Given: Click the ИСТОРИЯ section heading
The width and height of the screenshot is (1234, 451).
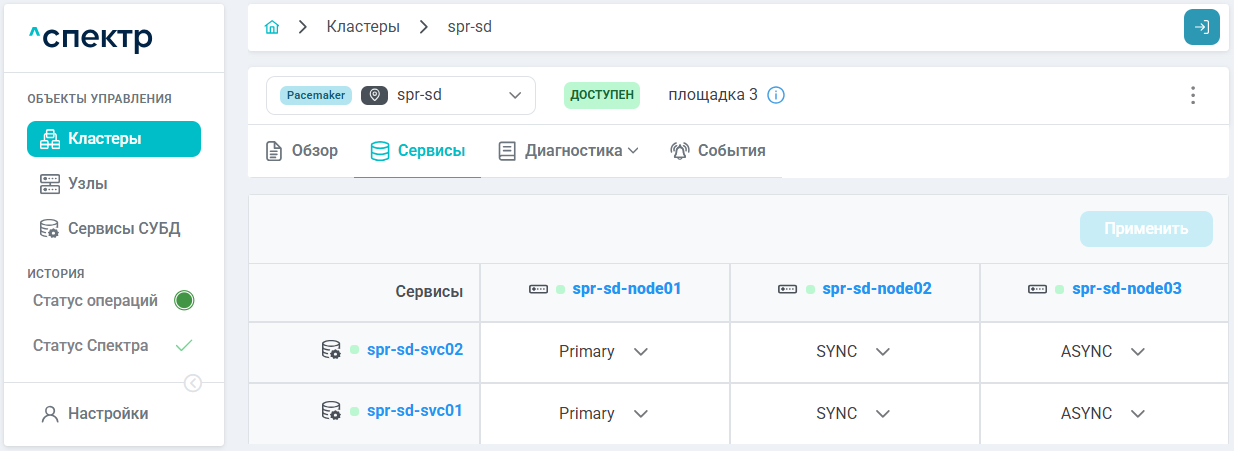Looking at the screenshot, I should point(56,273).
